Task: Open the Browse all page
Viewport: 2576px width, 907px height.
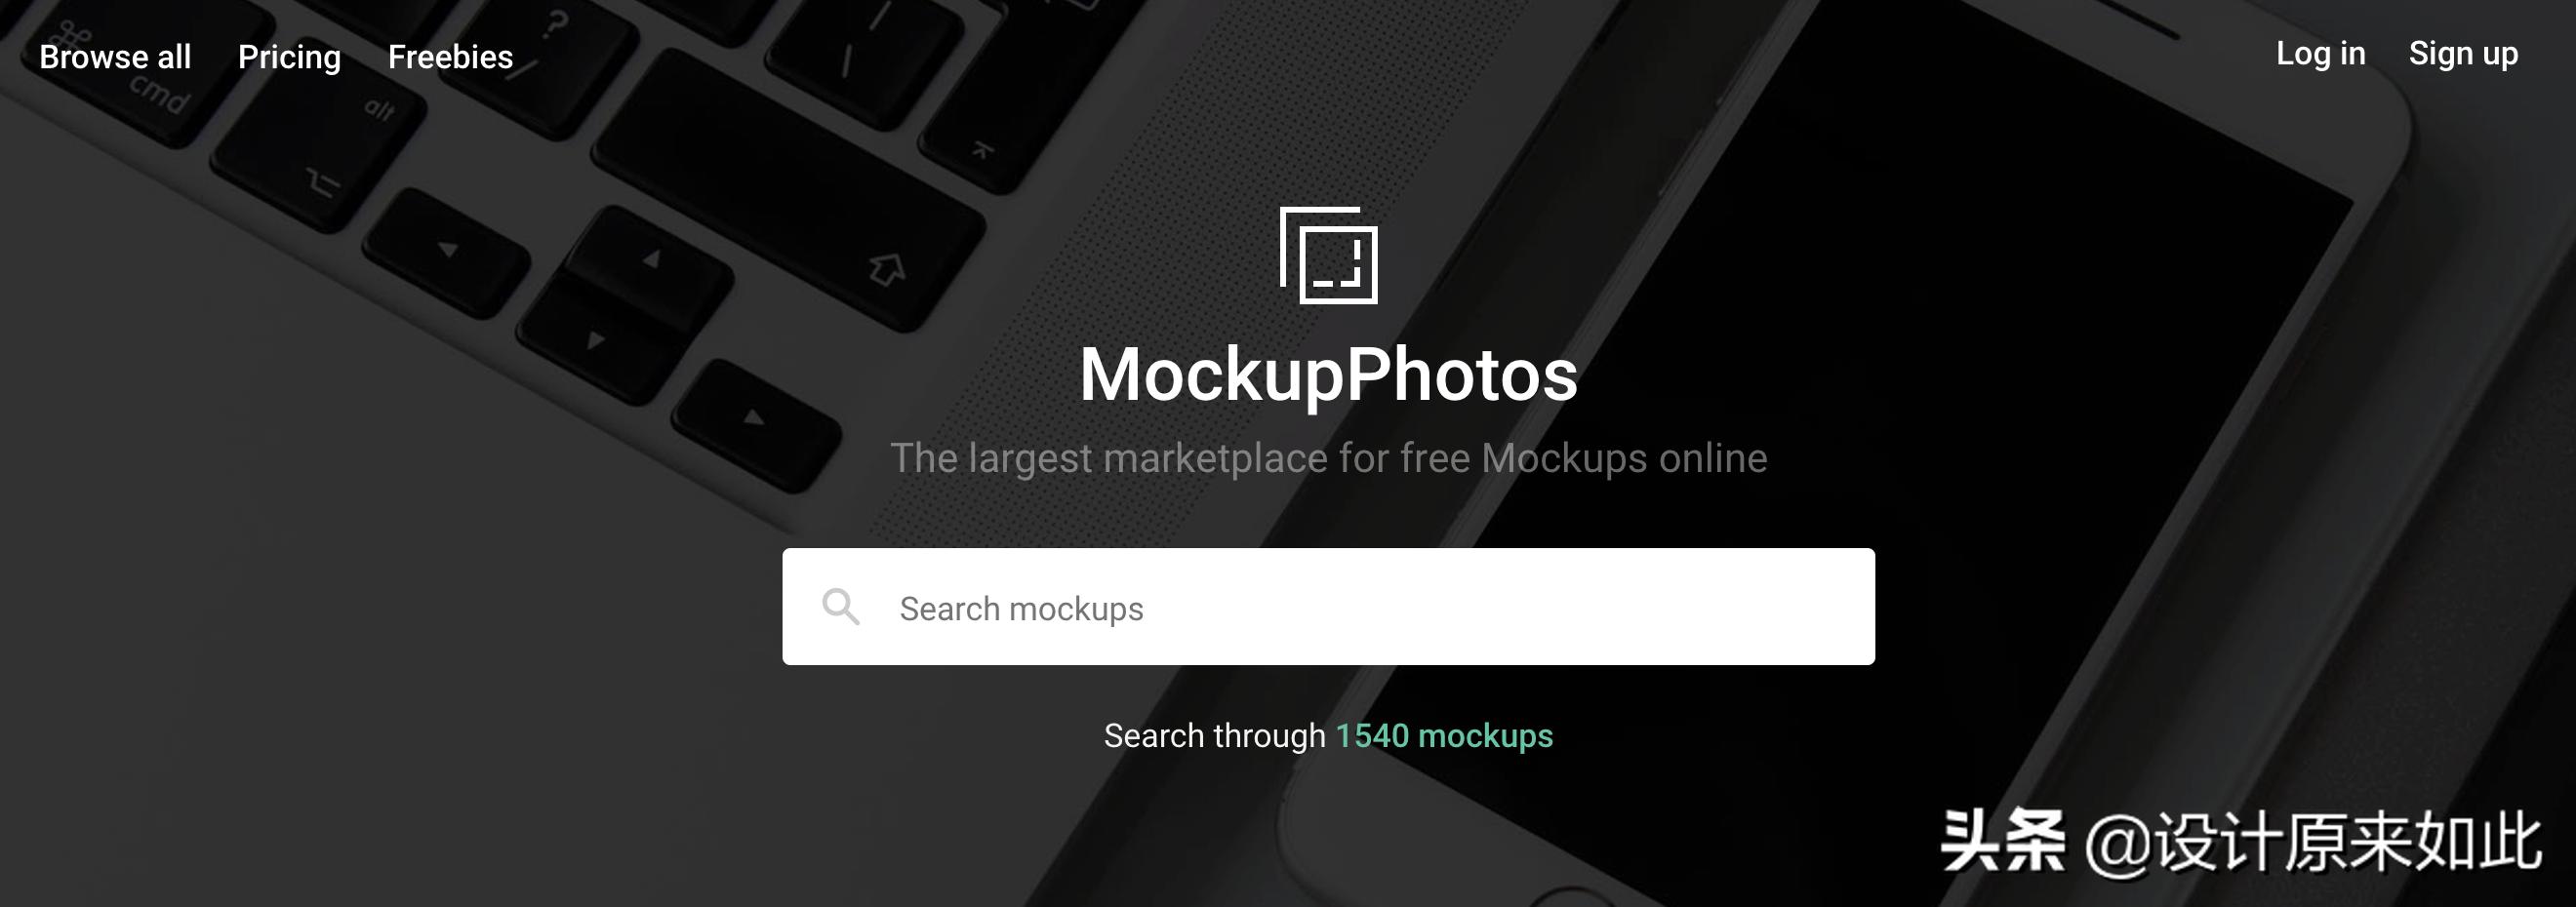Action: [x=115, y=57]
